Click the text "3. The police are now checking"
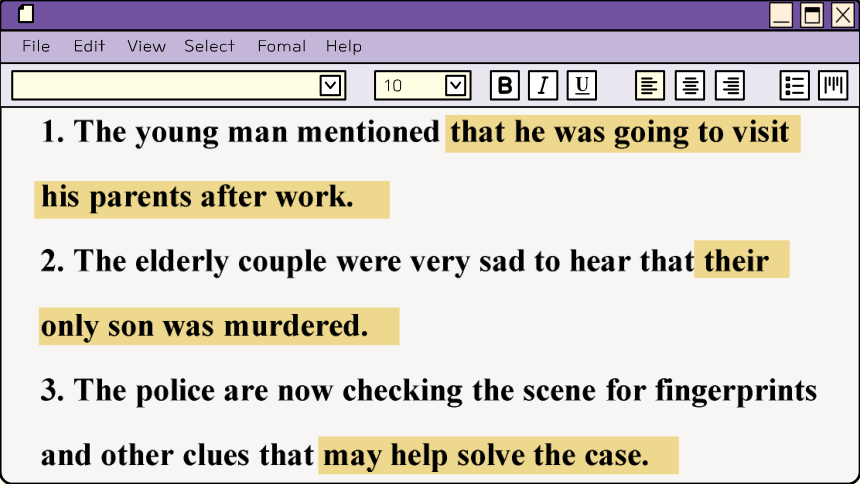 click(x=252, y=391)
